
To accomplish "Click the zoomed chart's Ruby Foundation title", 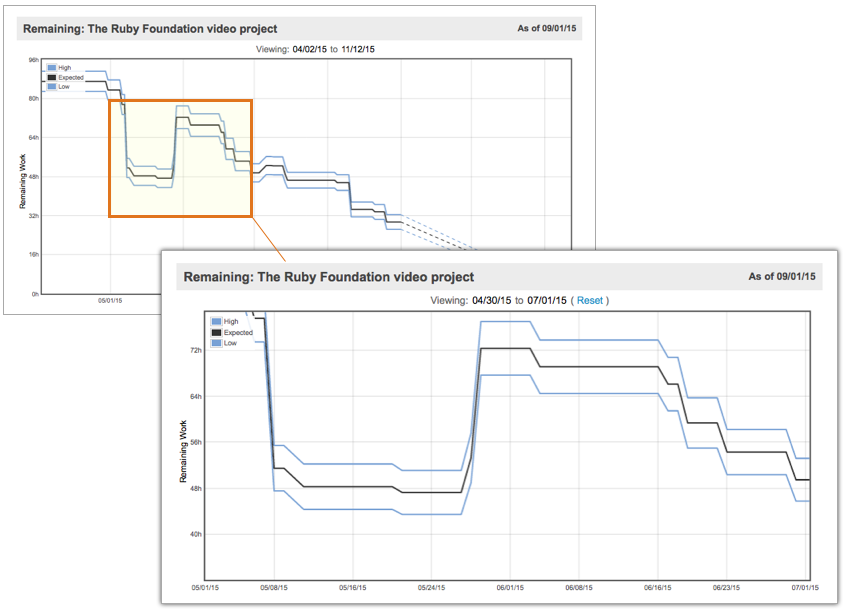I will click(x=326, y=277).
